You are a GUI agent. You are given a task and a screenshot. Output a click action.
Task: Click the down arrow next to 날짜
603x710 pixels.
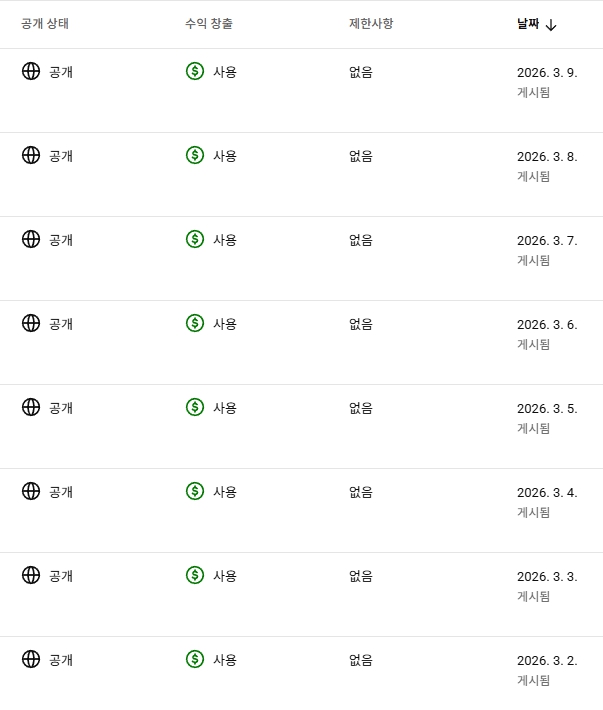pyautogui.click(x=551, y=25)
